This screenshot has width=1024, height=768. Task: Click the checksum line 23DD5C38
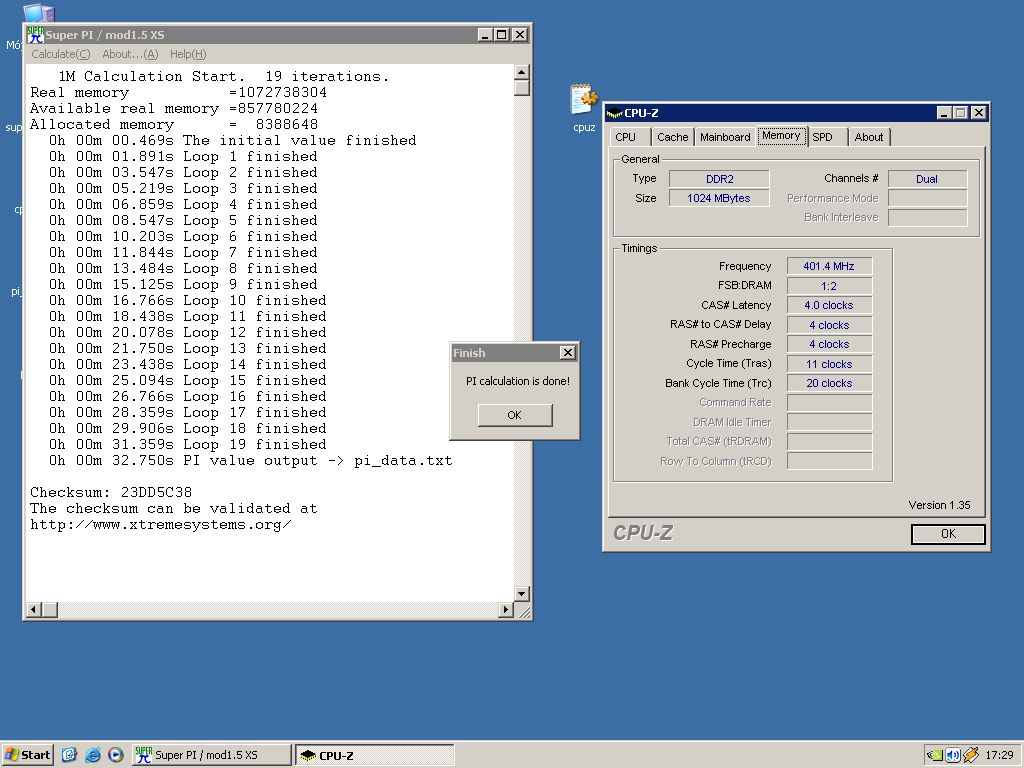coord(111,492)
